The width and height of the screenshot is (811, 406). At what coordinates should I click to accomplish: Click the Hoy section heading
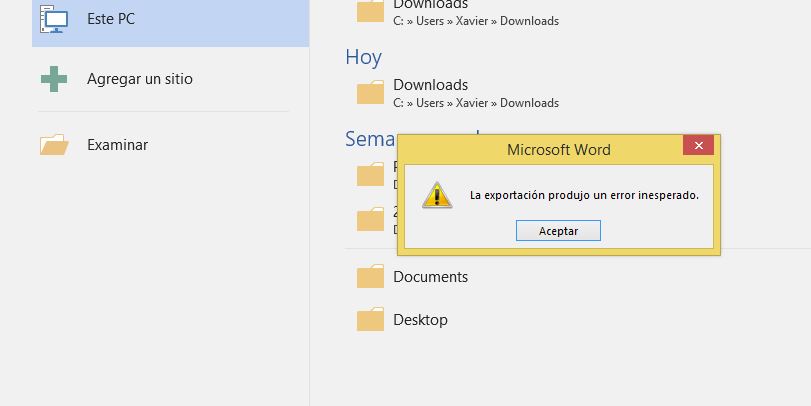364,57
